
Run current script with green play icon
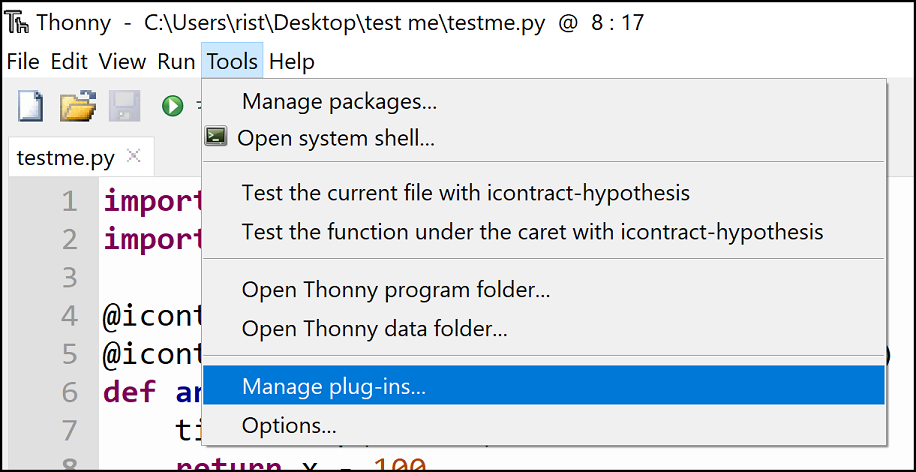click(x=172, y=106)
